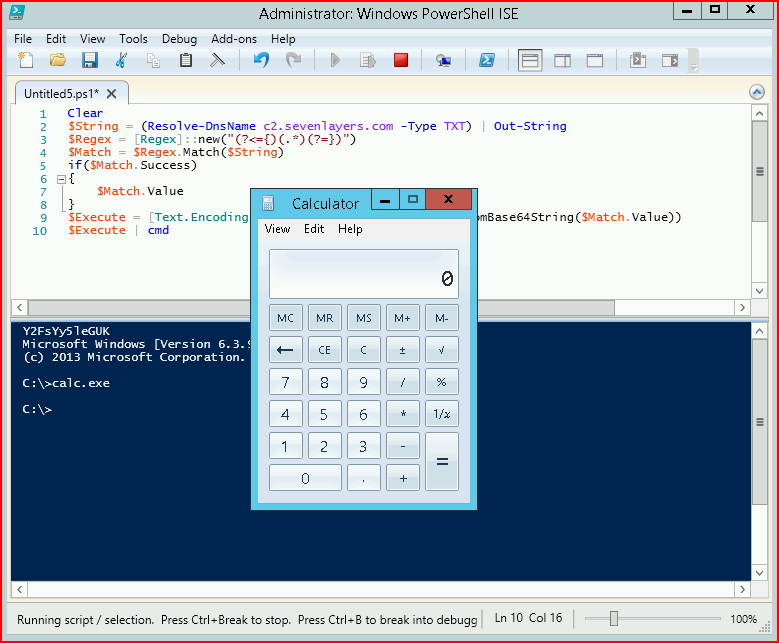
Task: Click the equals button in Calculator
Action: click(x=442, y=462)
